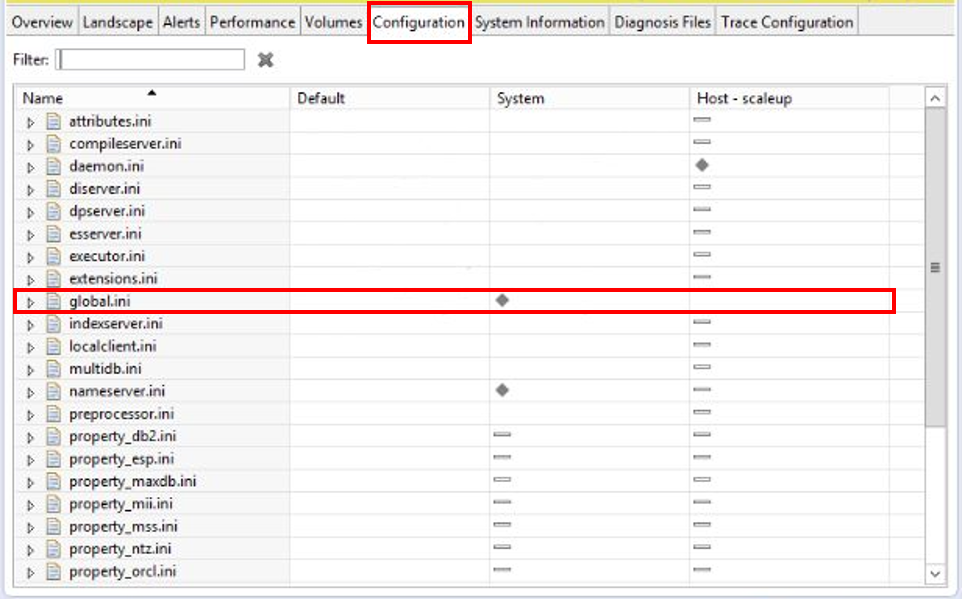Click the attributes.ini file icon
The height and width of the screenshot is (599, 962).
click(54, 121)
